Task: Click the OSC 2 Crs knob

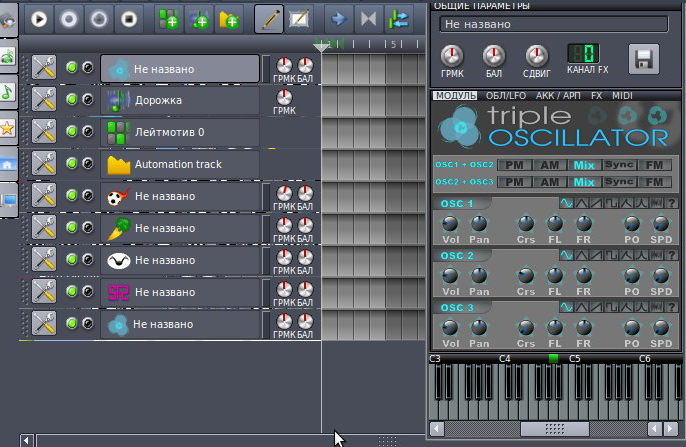Action: coord(525,276)
